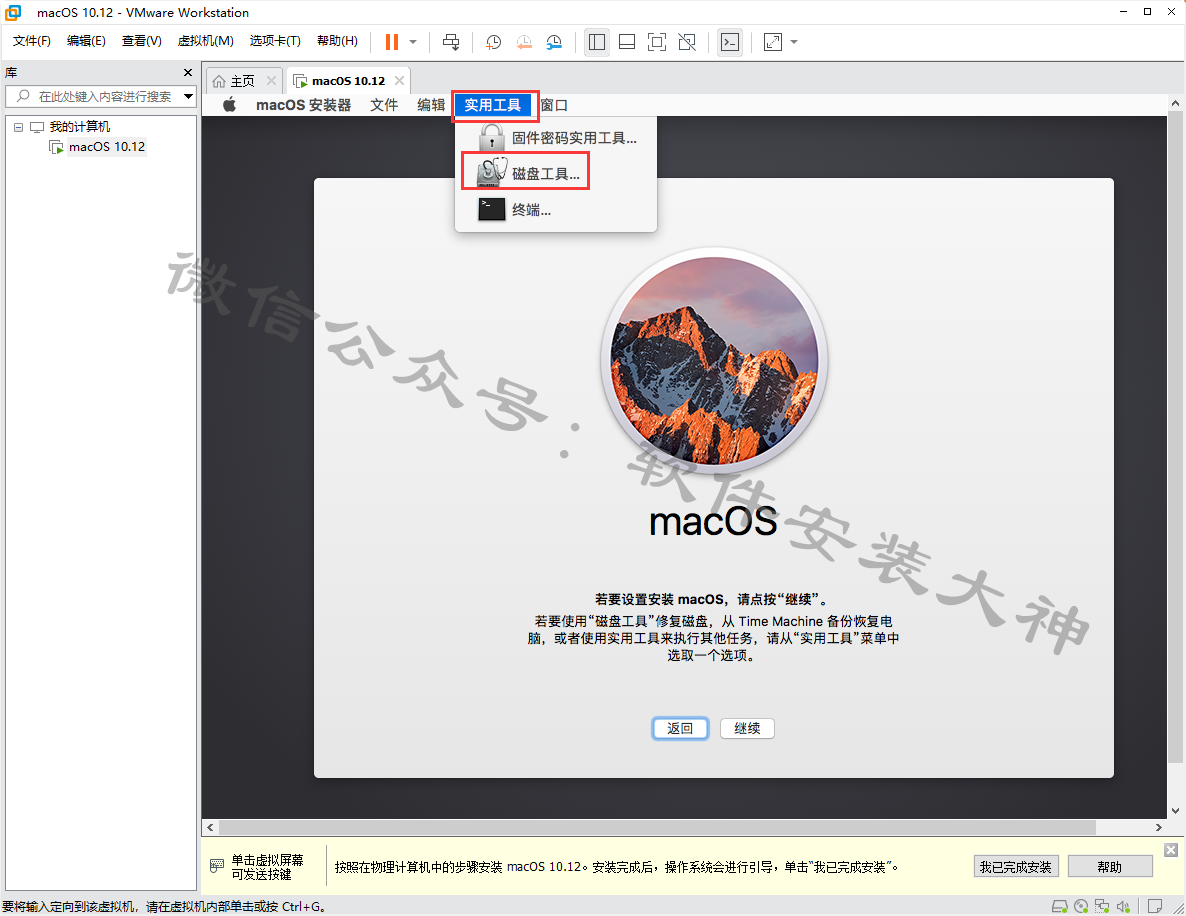Viewport: 1186px width, 916px height.
Task: Open the 文件(F) menu in VMware
Action: tap(32, 41)
